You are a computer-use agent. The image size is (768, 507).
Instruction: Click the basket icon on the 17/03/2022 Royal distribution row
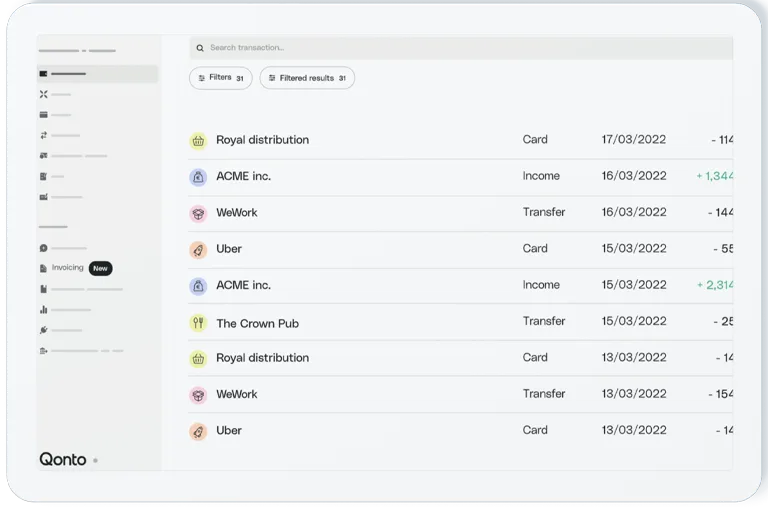coord(198,141)
